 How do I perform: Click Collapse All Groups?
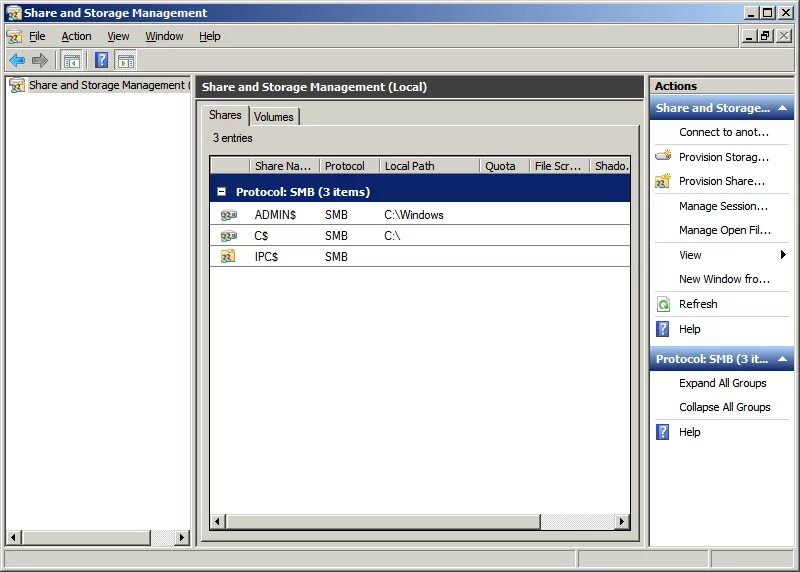(724, 407)
